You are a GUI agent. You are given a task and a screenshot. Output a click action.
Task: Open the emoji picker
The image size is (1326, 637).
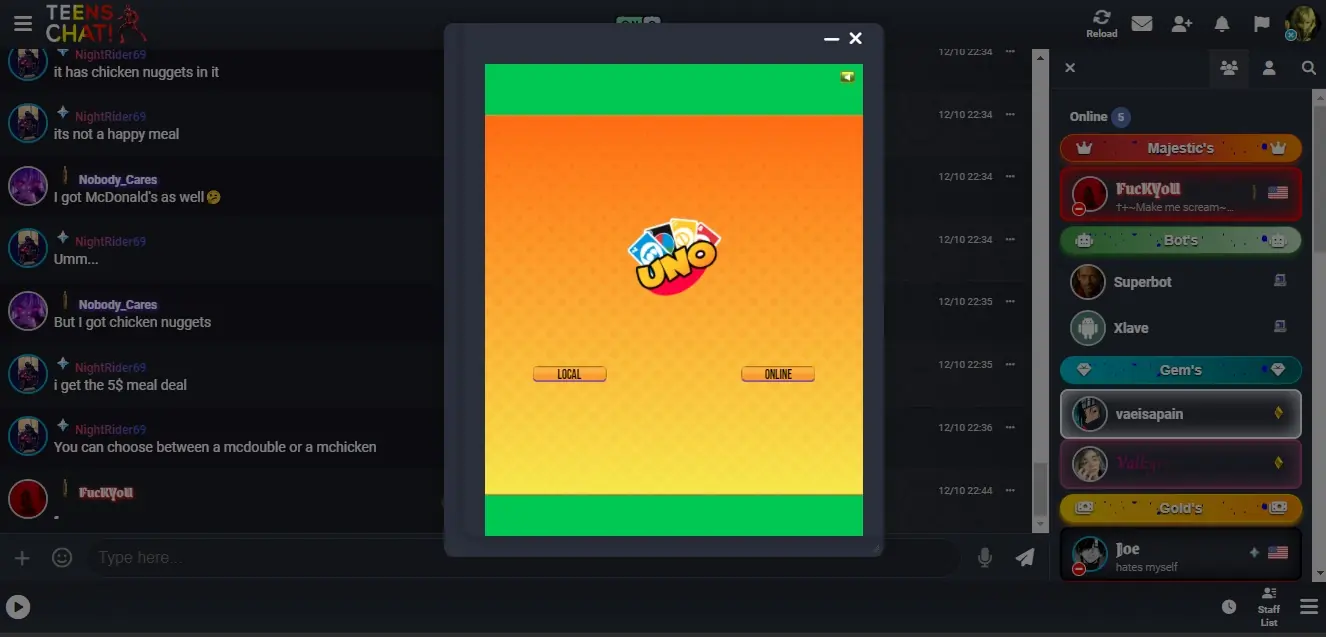[62, 558]
